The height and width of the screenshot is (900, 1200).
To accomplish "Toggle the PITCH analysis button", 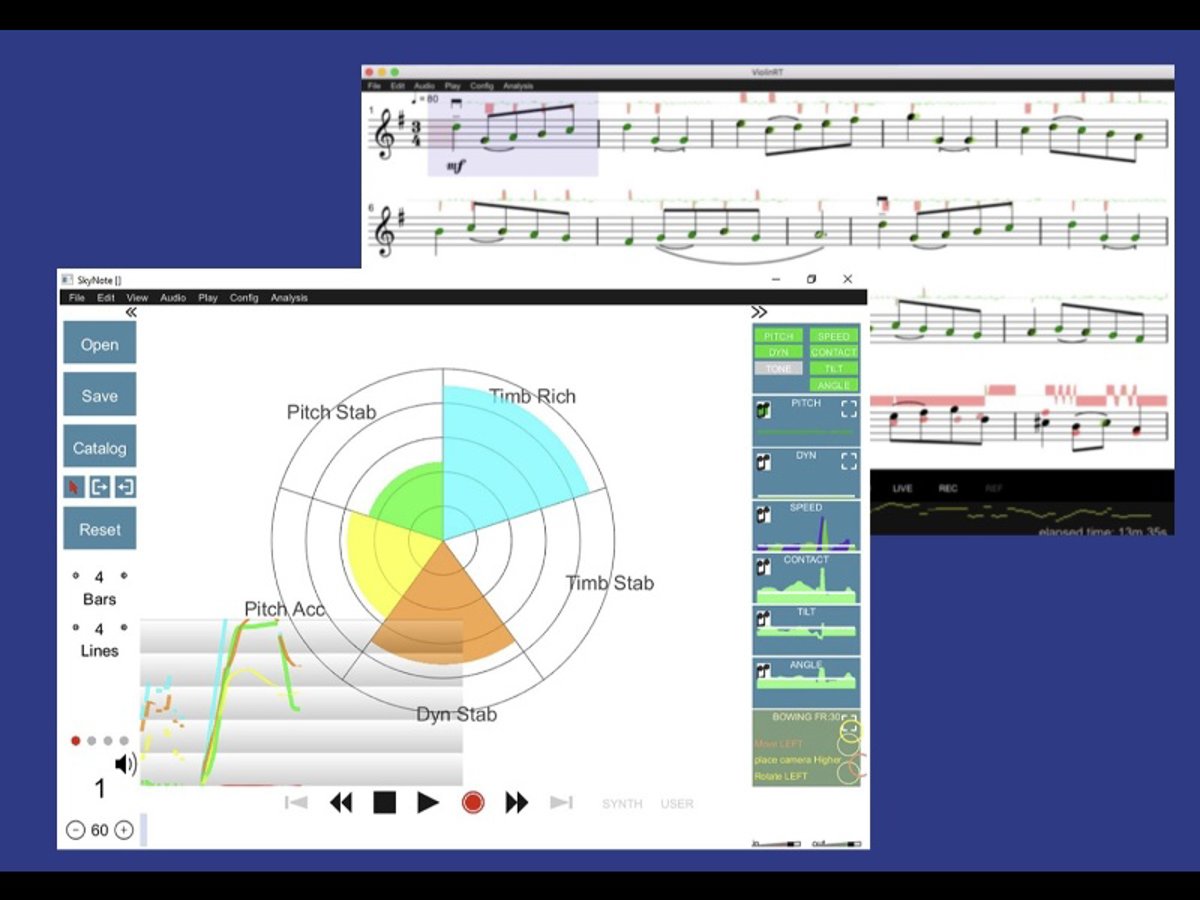I will tap(779, 336).
